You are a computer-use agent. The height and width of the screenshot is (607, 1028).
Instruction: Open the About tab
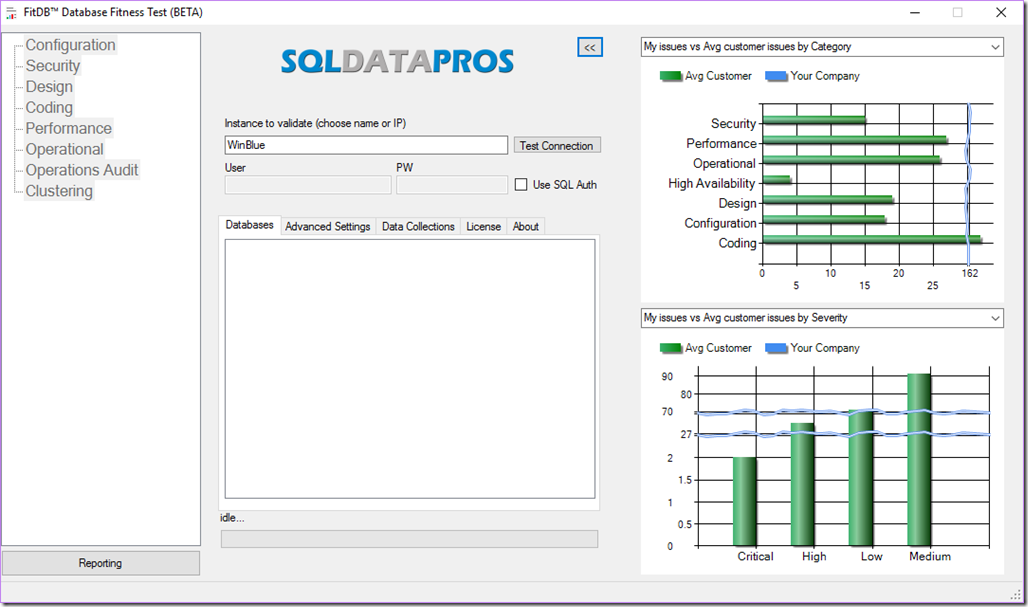(x=526, y=226)
